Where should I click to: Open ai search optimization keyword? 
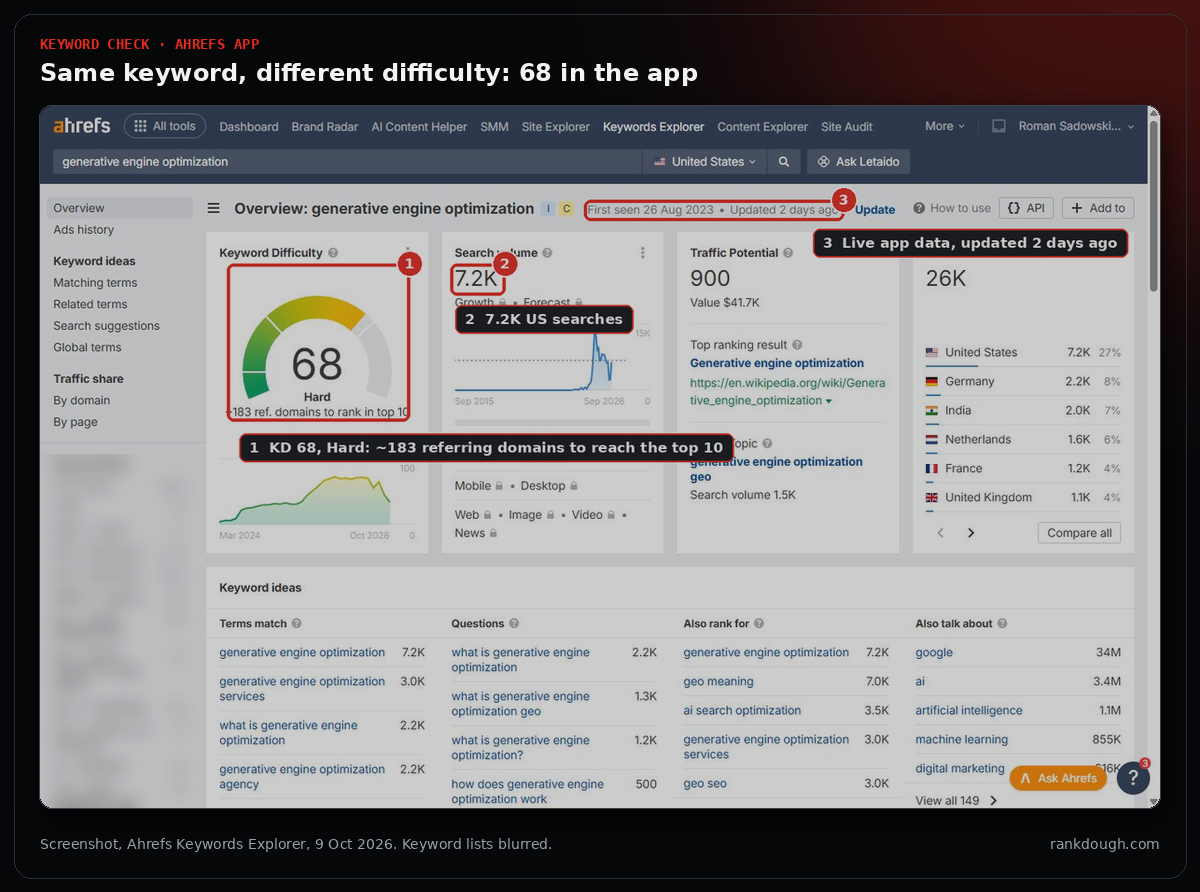pyautogui.click(x=742, y=710)
